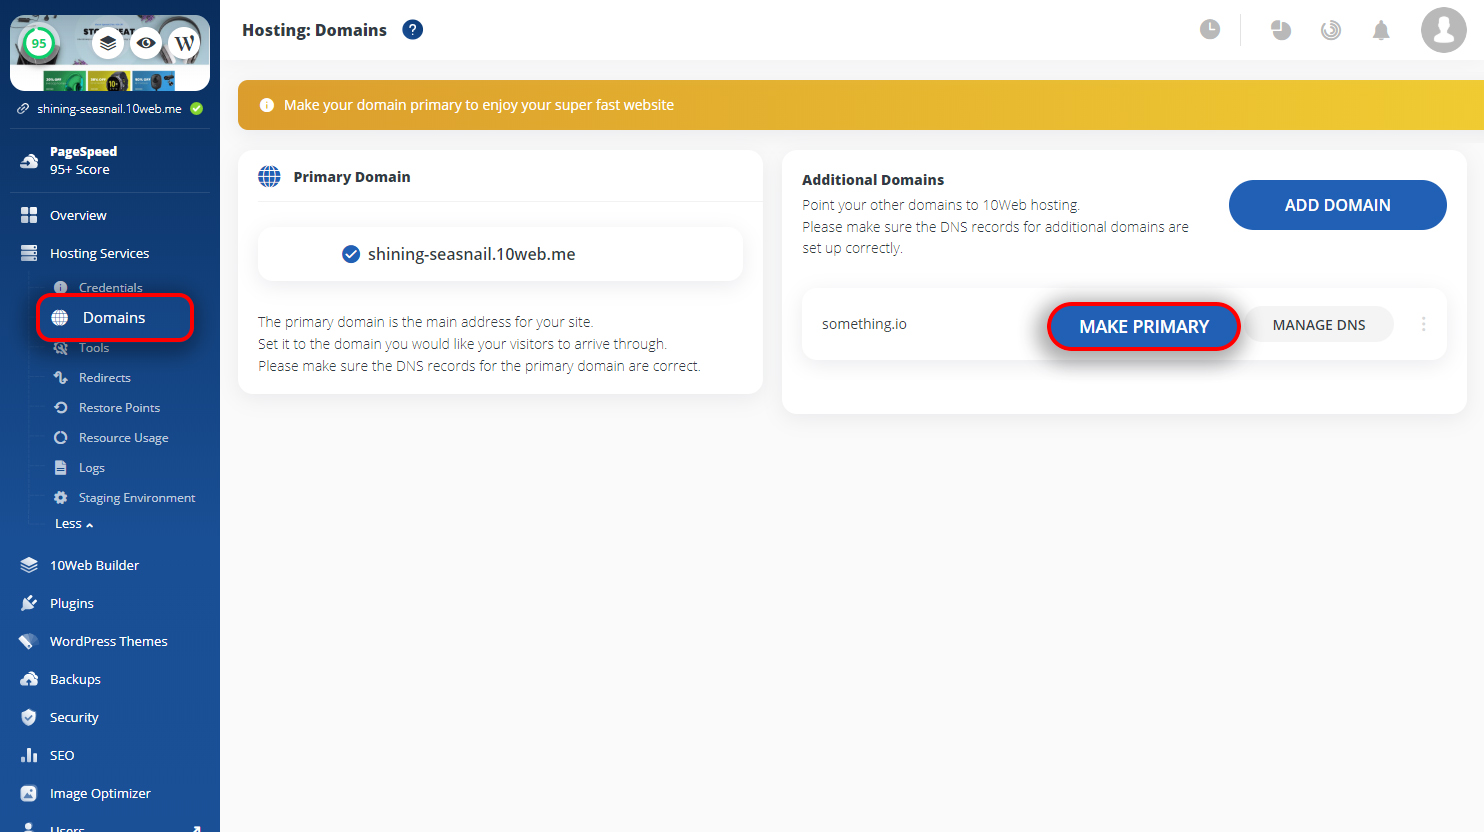Open the help question mark icon

point(412,30)
